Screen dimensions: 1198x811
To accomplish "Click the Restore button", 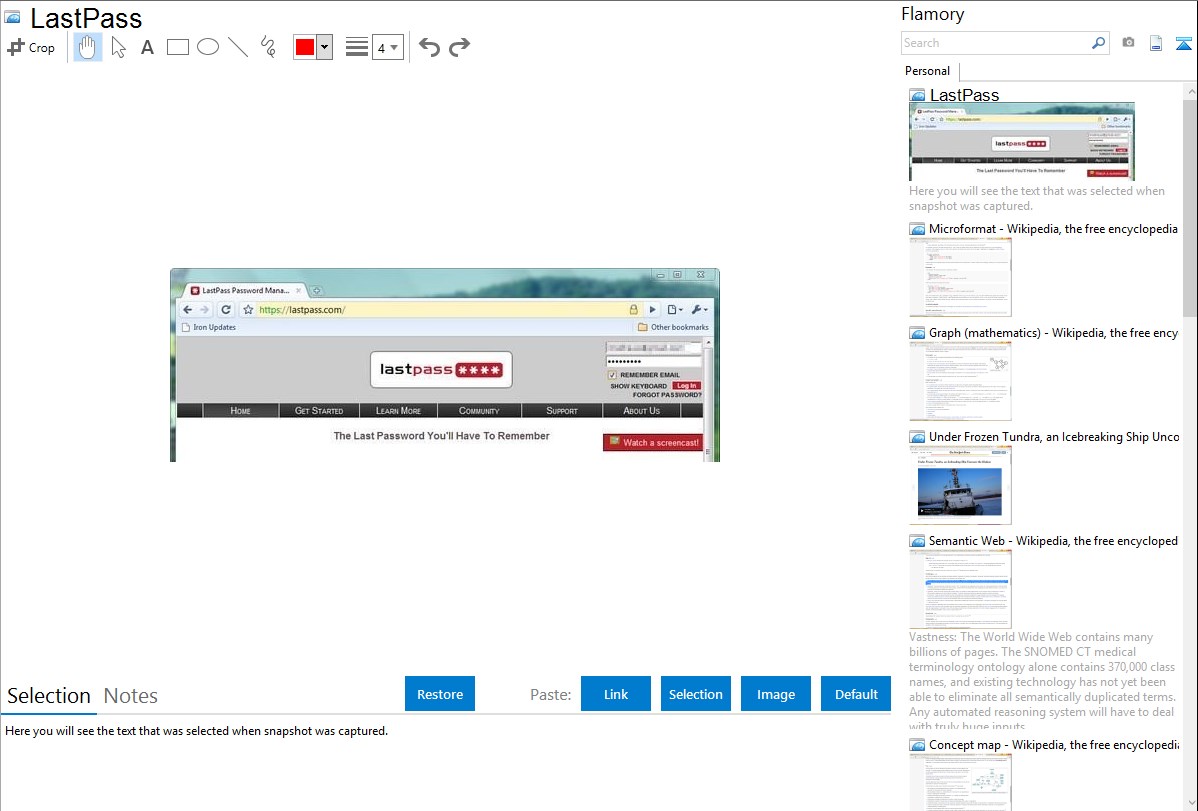I will 440,694.
